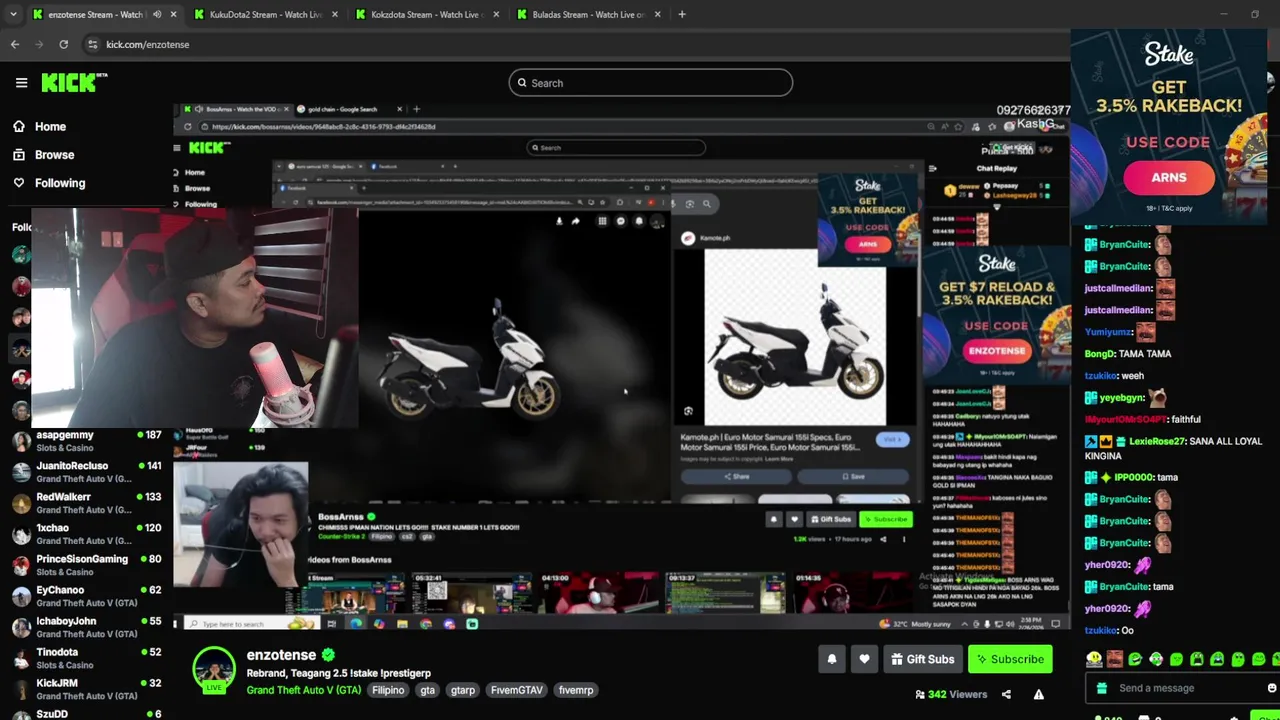Click the Following link in sidebar

[60, 183]
